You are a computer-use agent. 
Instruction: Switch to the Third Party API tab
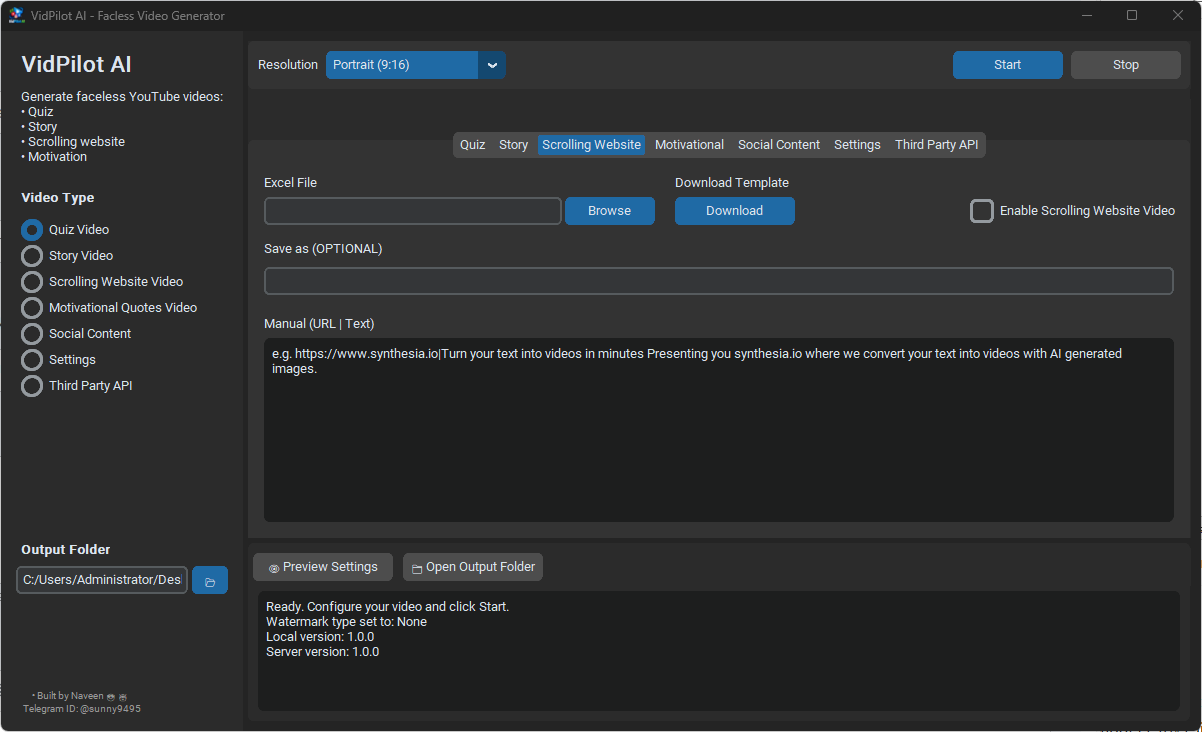tap(936, 144)
